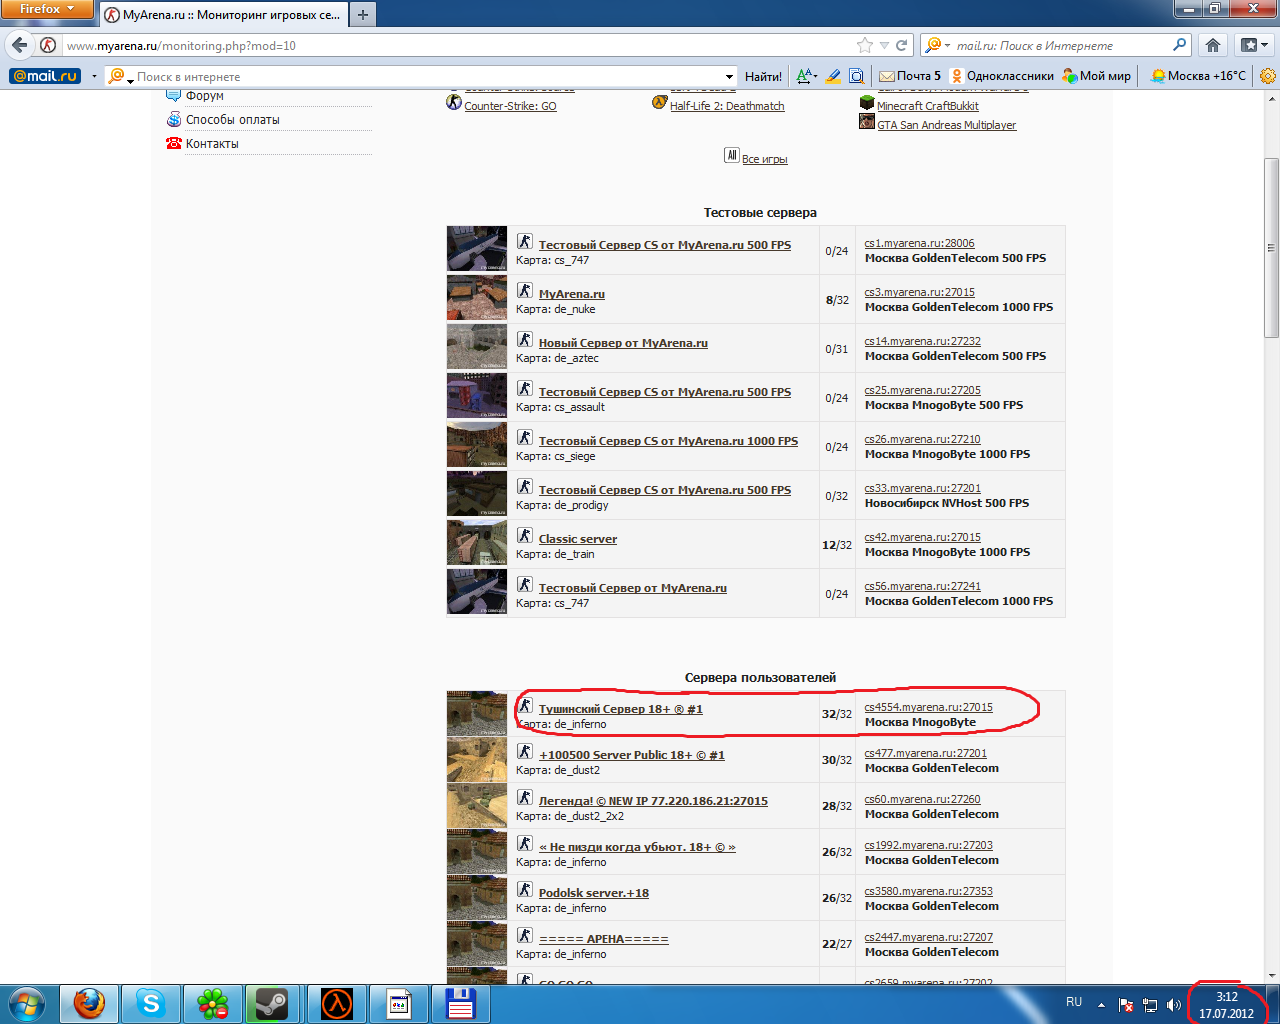Screen dimensions: 1280x1024
Task: Click the volume speaker icon in tray
Action: 1174,1004
